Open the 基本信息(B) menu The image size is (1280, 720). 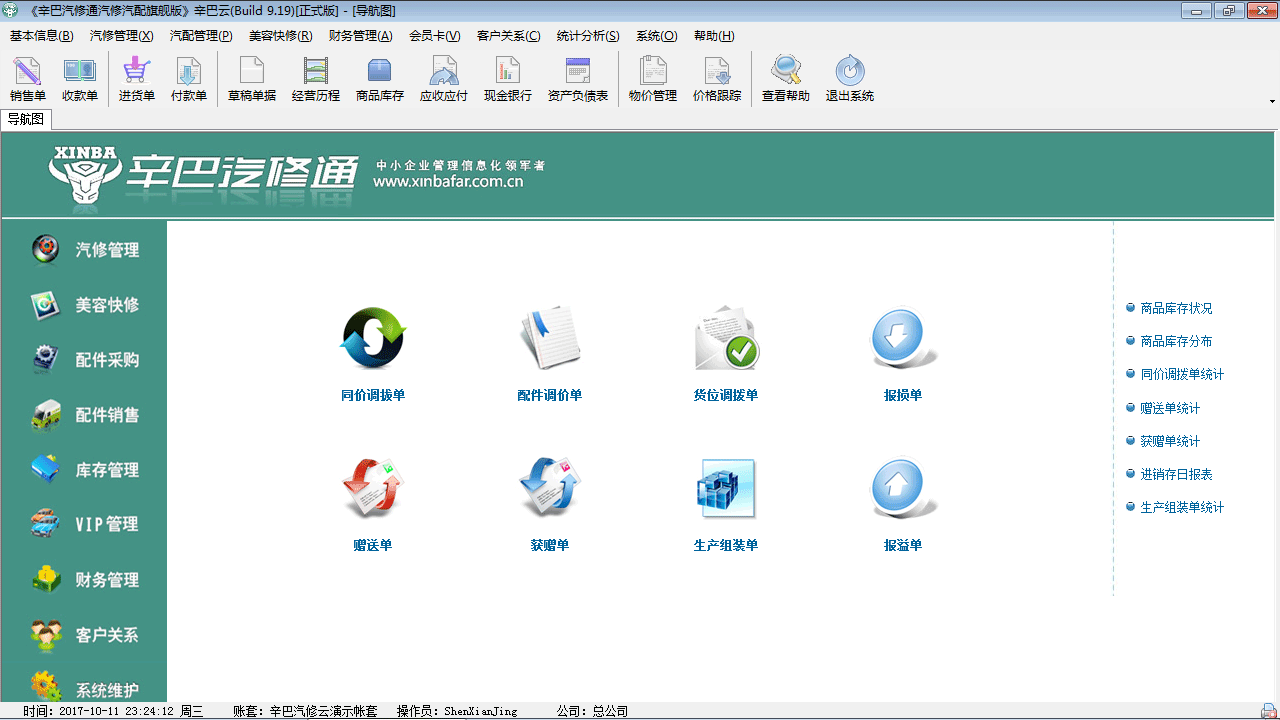click(x=41, y=36)
